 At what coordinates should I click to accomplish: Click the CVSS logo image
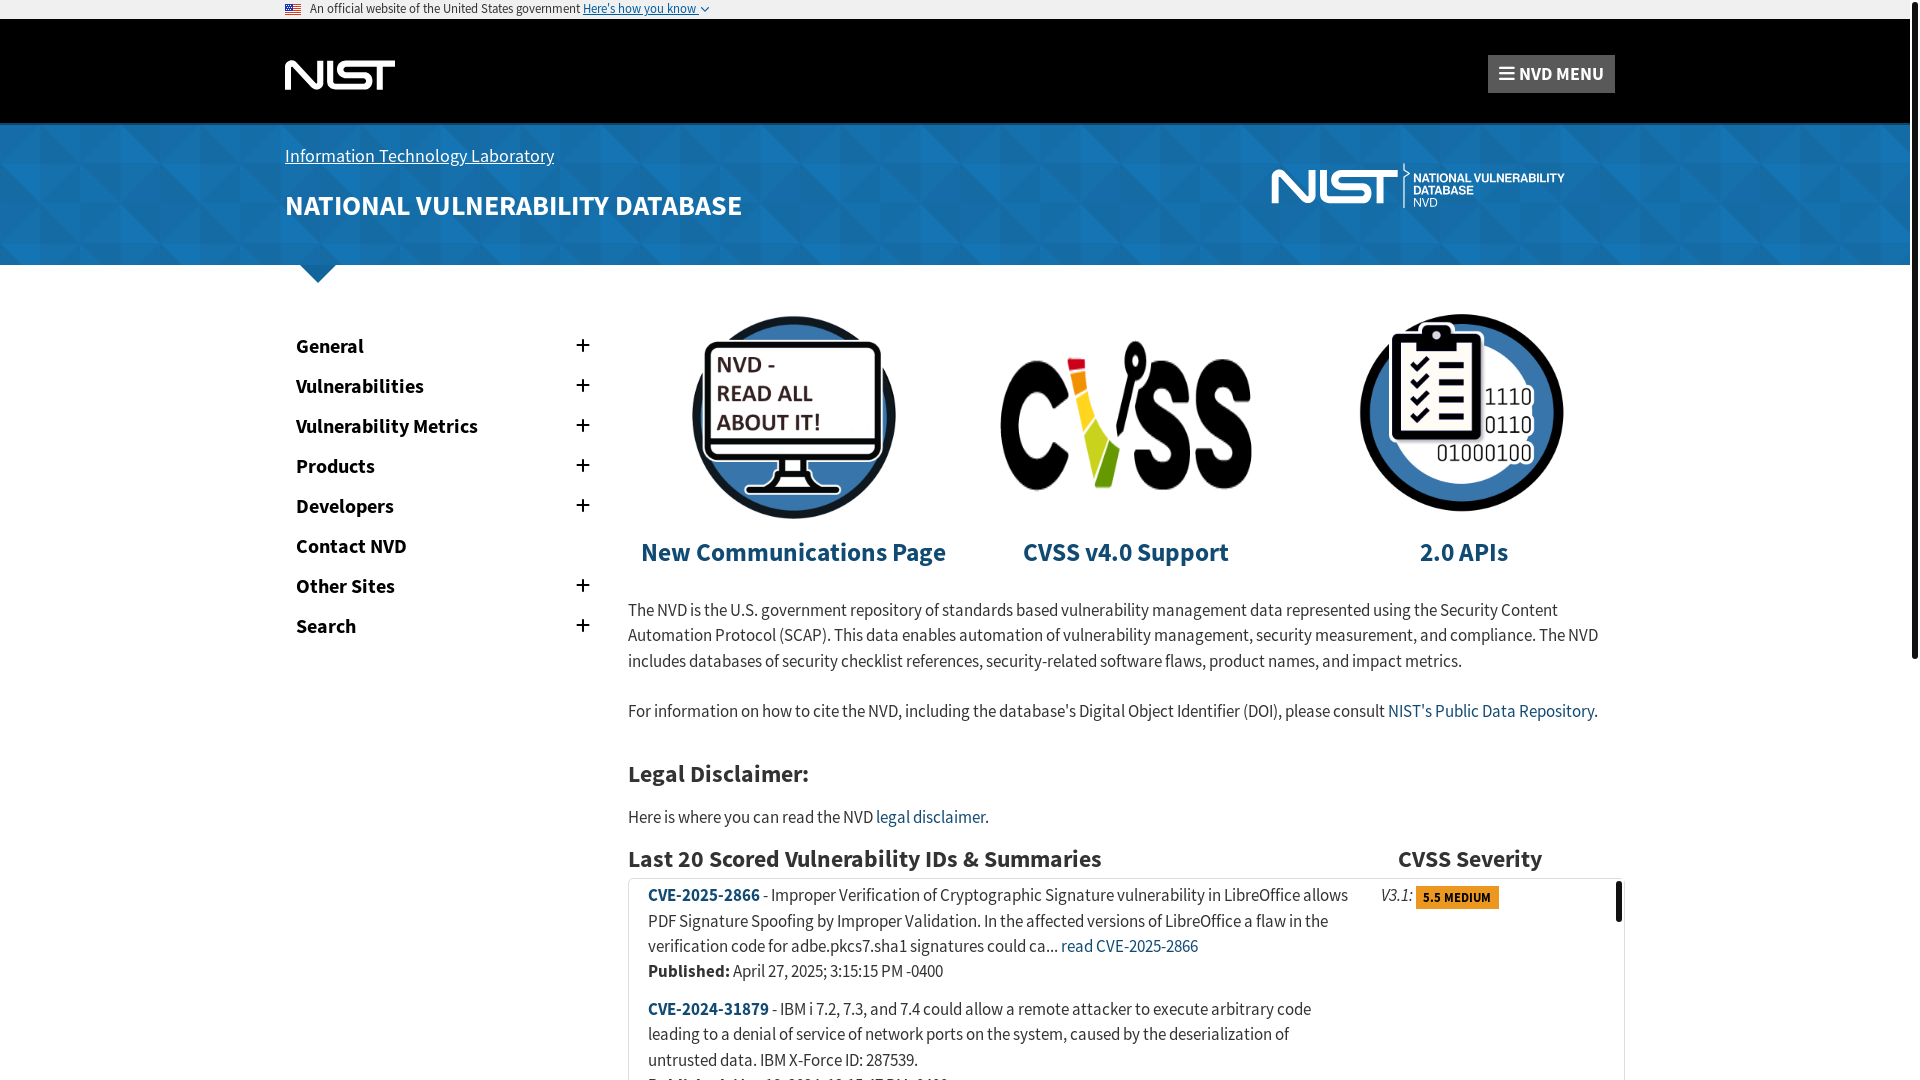(1125, 416)
